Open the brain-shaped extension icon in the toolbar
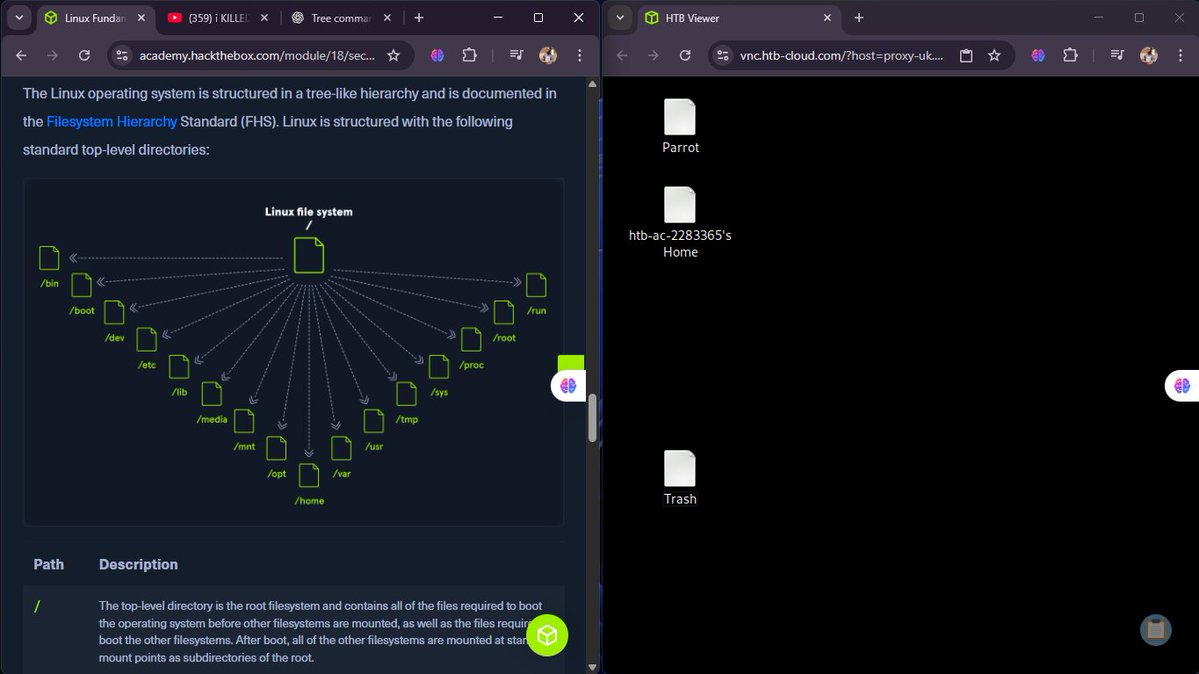This screenshot has height=674, width=1199. [437, 55]
